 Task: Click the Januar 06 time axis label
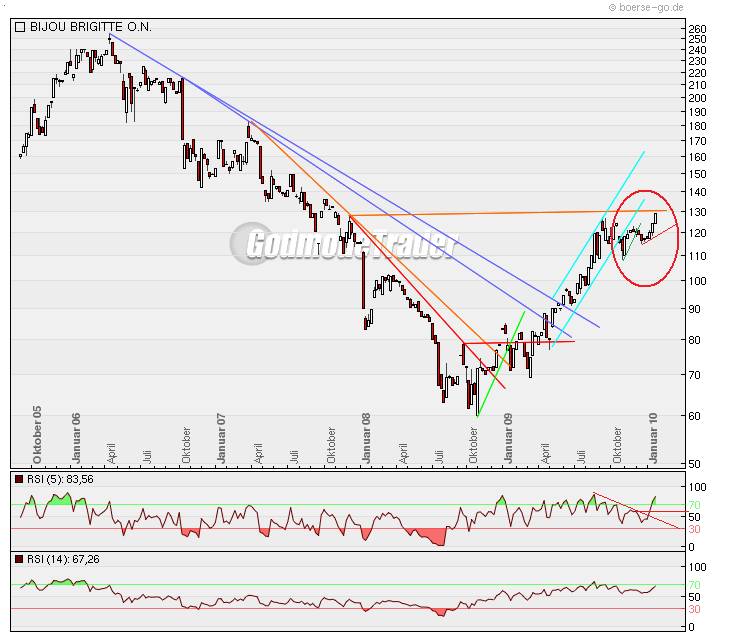pyautogui.click(x=76, y=438)
